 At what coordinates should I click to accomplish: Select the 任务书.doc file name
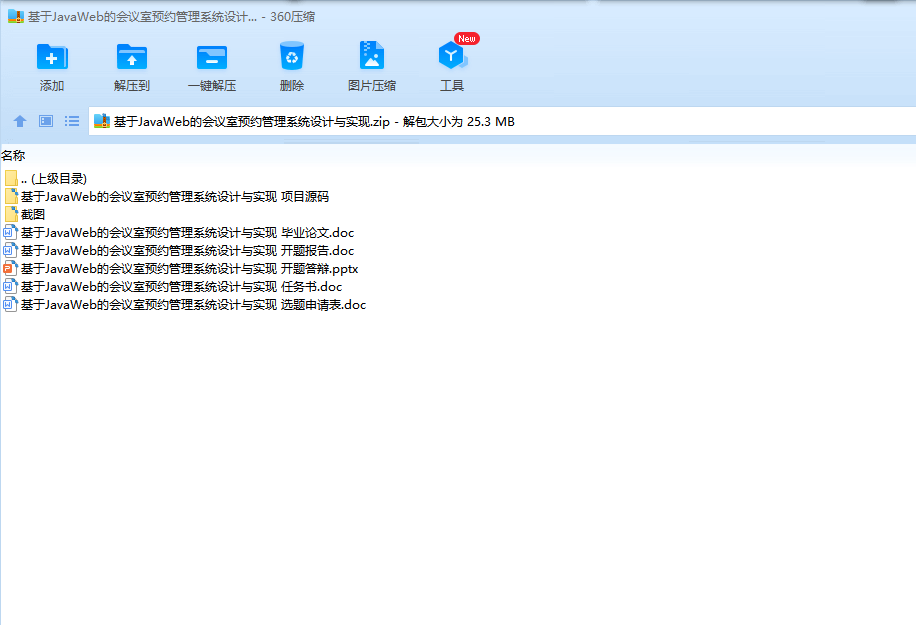pos(181,287)
